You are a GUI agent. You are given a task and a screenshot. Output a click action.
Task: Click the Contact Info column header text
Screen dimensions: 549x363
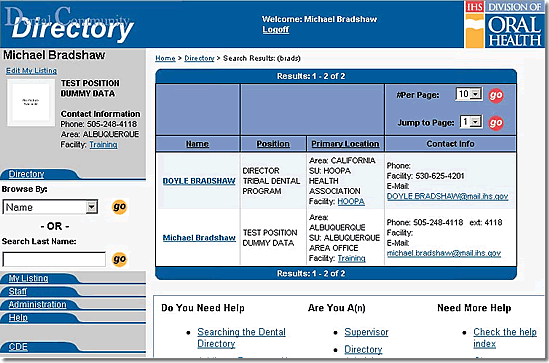click(x=450, y=144)
